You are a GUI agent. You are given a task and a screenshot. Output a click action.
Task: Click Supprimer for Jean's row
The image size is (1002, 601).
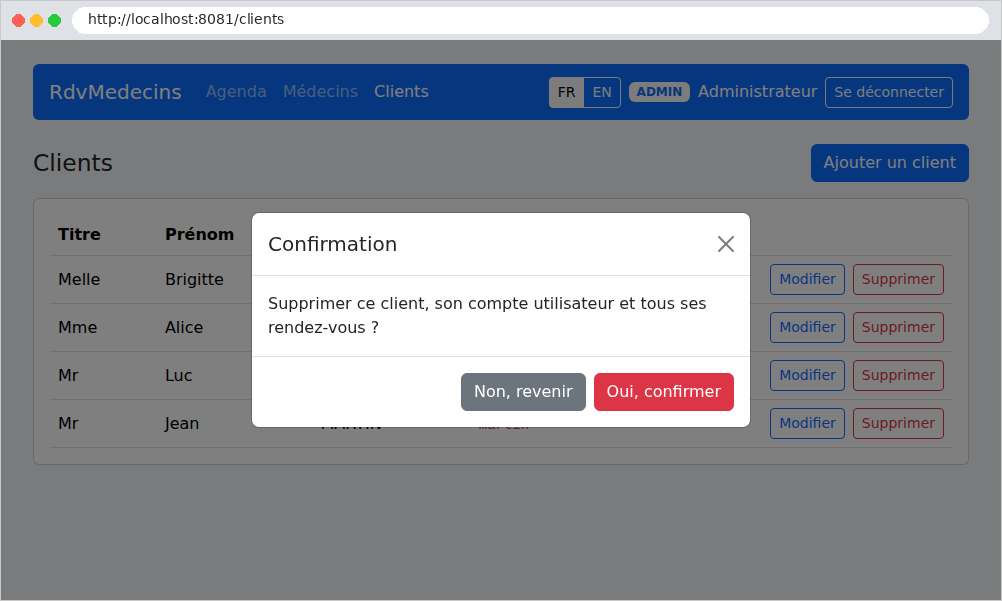coord(898,423)
